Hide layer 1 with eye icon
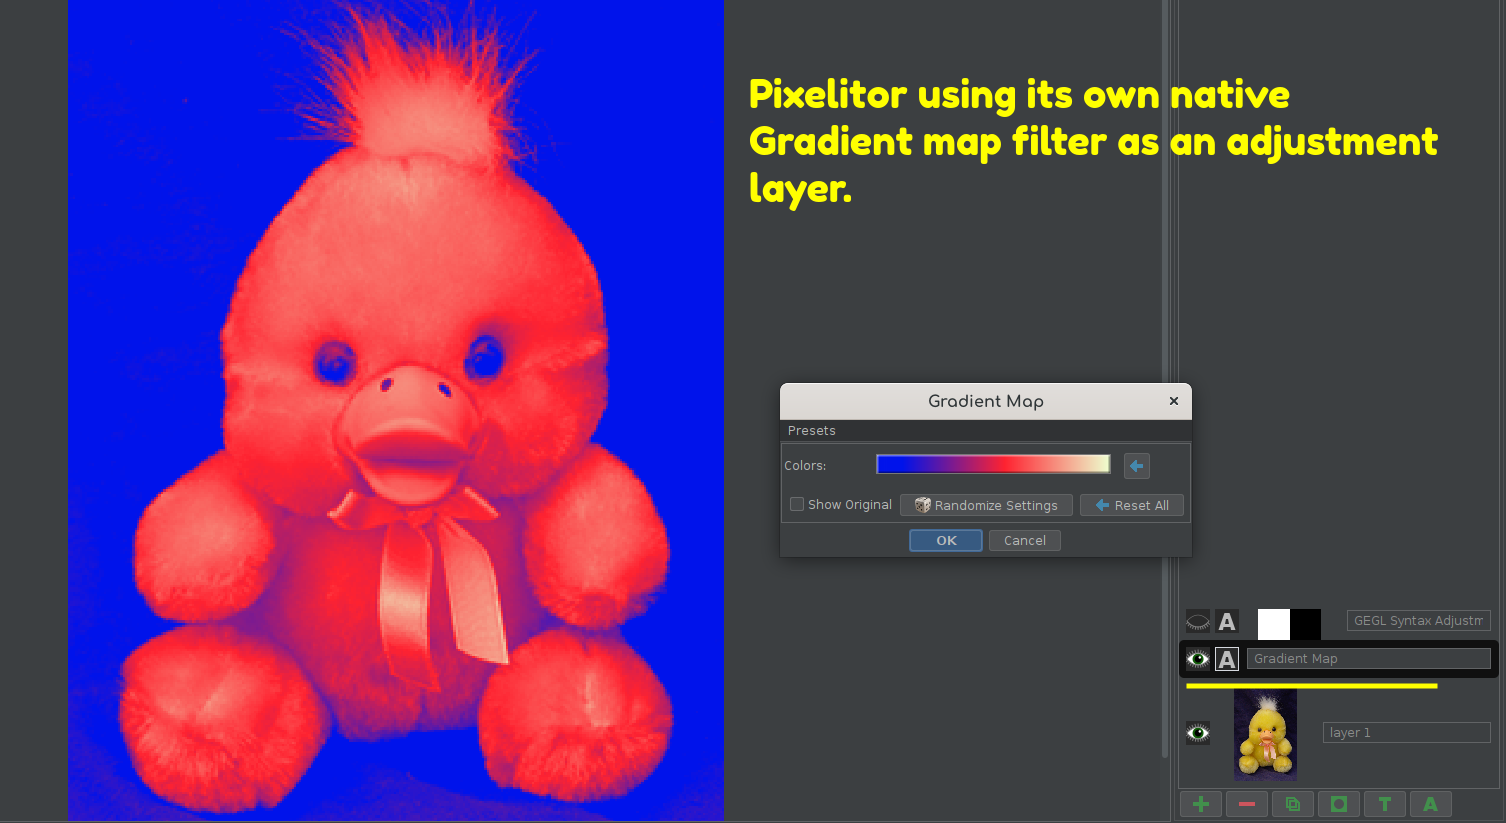Viewport: 1506px width, 823px height. (x=1198, y=733)
